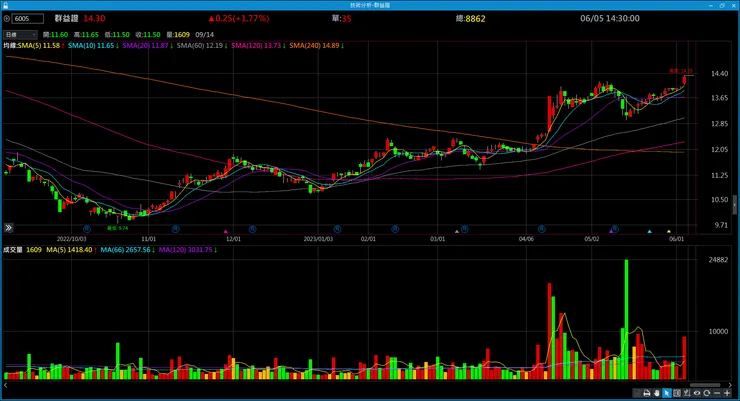
Task: Minimize the chart window
Action: pyautogui.click(x=711, y=5)
